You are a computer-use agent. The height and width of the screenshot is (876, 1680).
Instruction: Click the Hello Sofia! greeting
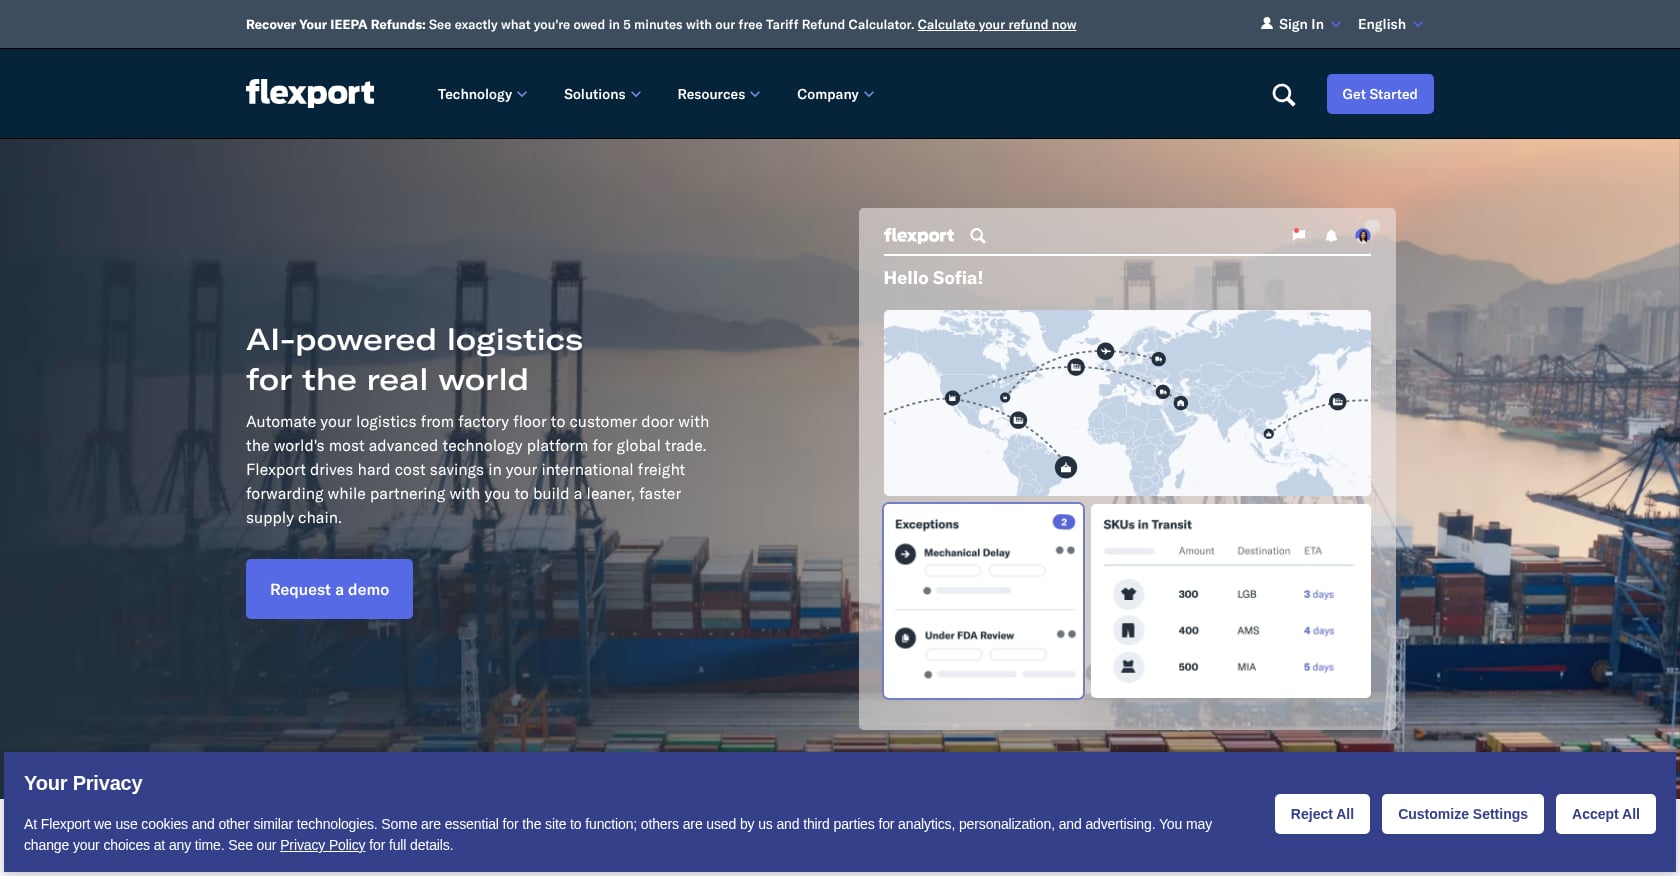(933, 278)
